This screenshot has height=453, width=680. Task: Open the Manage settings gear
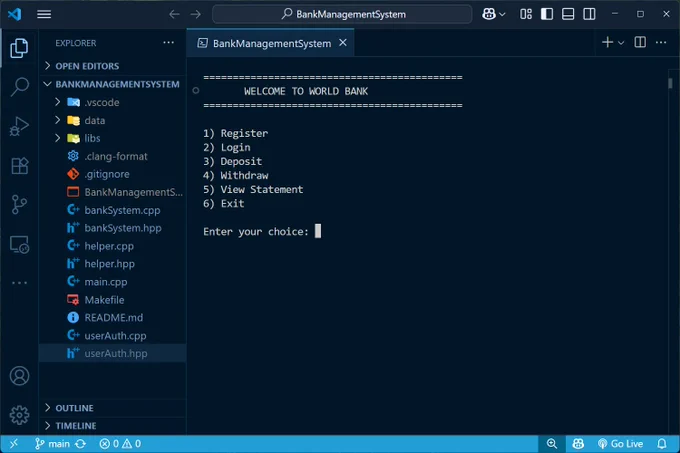coord(19,415)
